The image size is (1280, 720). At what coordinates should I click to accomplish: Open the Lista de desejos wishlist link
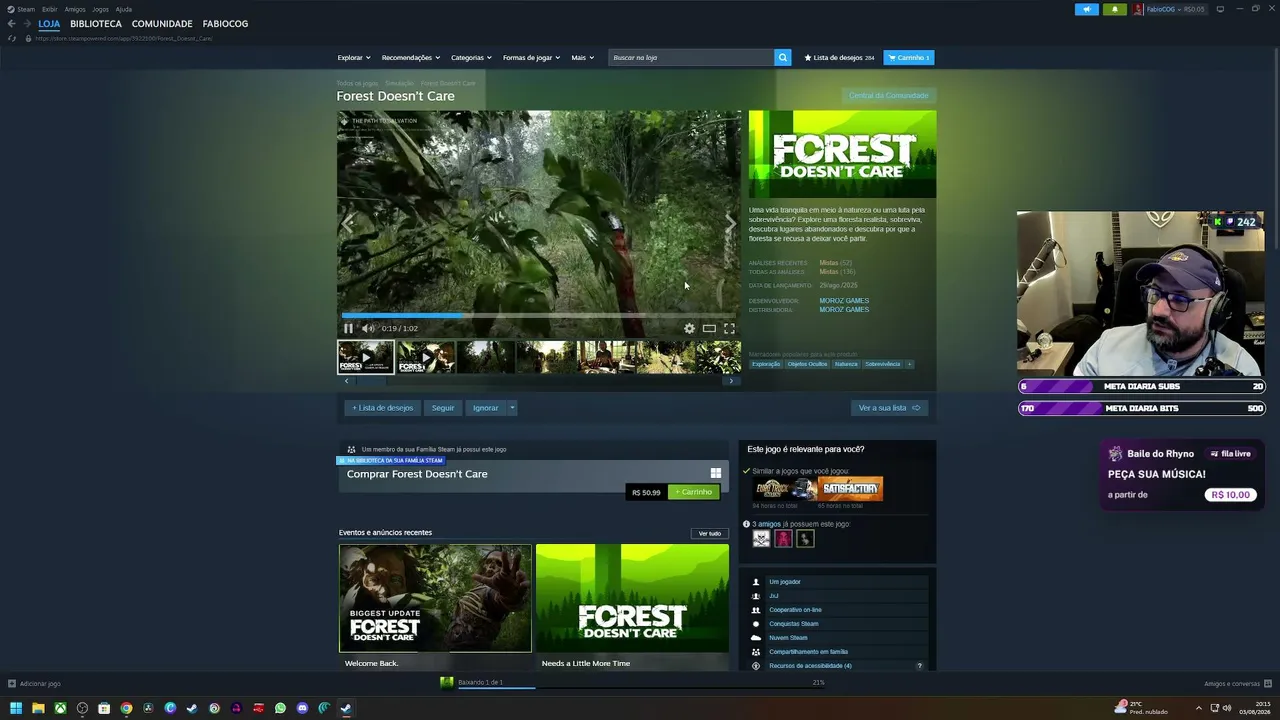(x=839, y=57)
